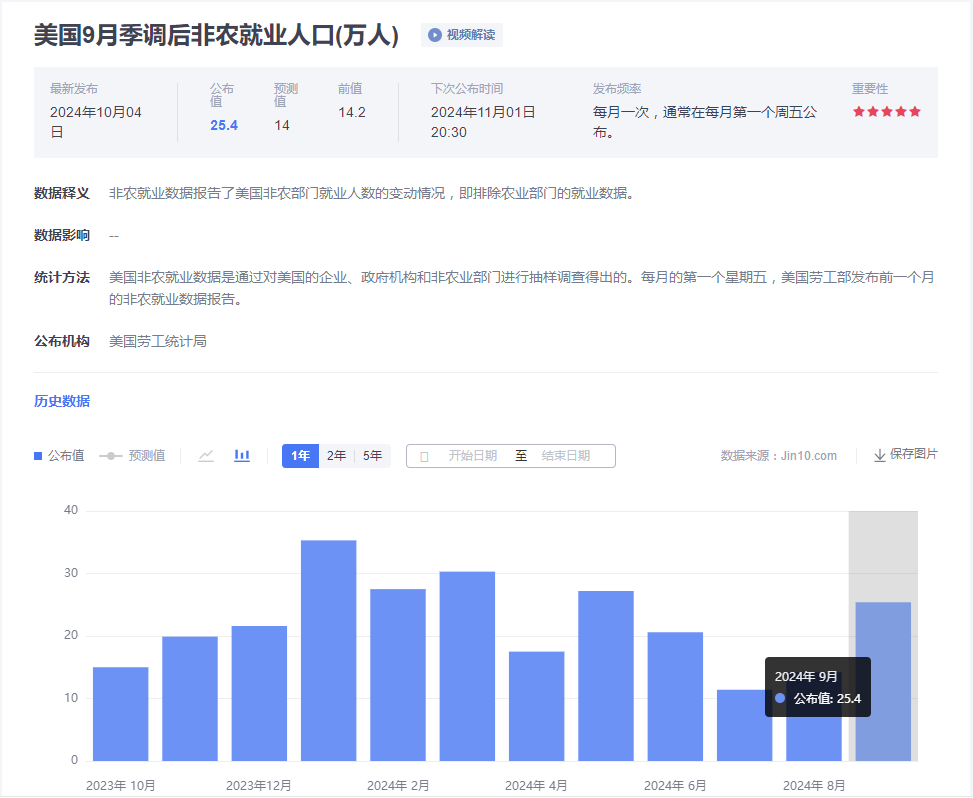Switch to bar chart view icon
This screenshot has width=973, height=798.
click(242, 456)
